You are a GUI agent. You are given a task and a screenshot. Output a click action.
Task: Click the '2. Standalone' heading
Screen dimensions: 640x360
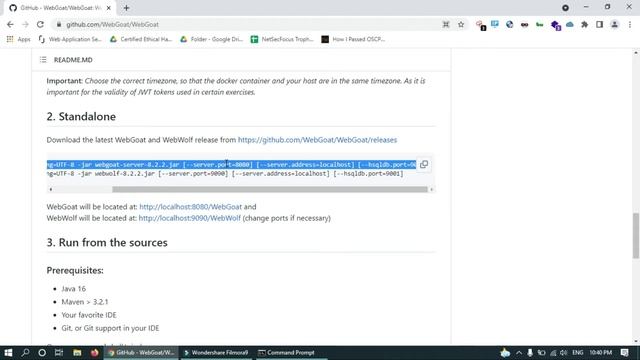pyautogui.click(x=81, y=116)
